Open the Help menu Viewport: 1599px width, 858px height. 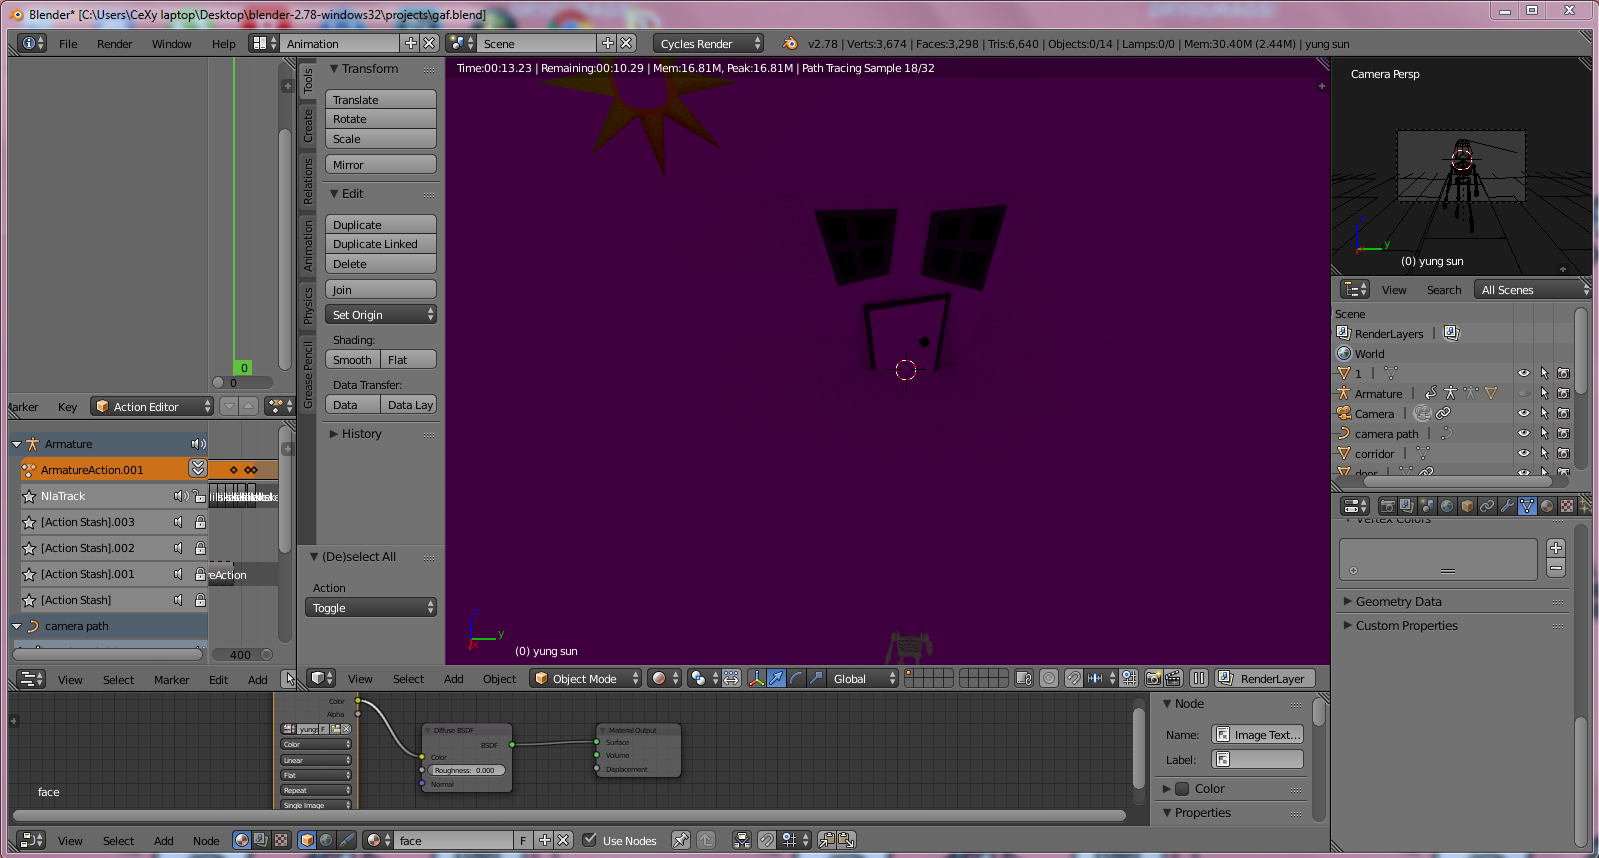(x=223, y=43)
